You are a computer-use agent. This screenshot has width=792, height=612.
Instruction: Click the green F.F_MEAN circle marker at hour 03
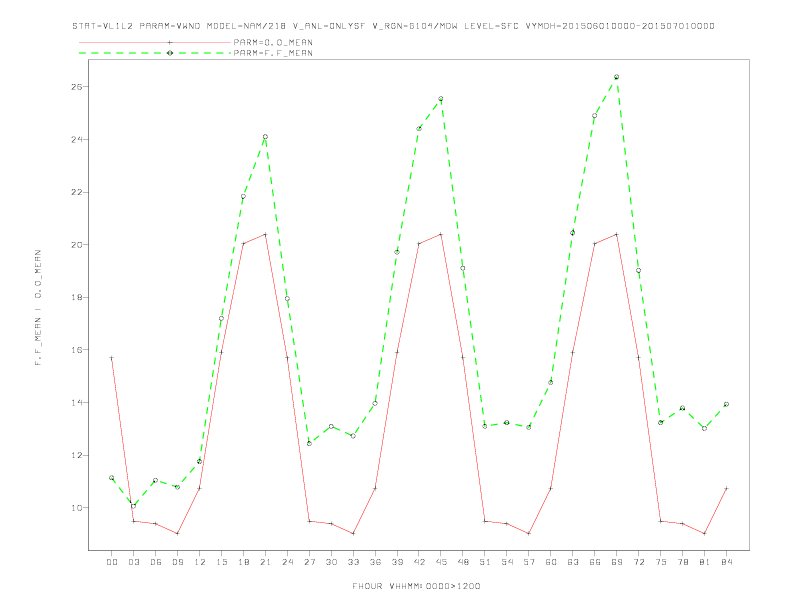tap(133, 506)
